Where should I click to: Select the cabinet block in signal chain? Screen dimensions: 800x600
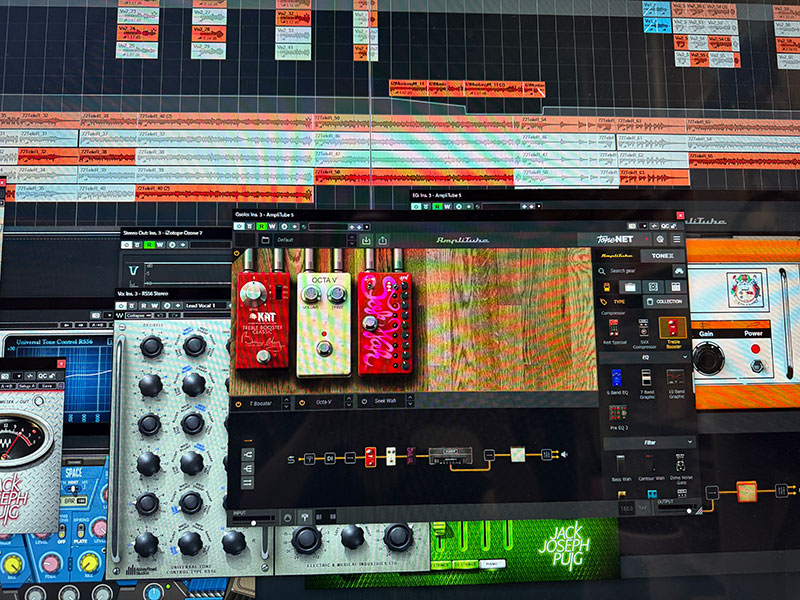518,454
